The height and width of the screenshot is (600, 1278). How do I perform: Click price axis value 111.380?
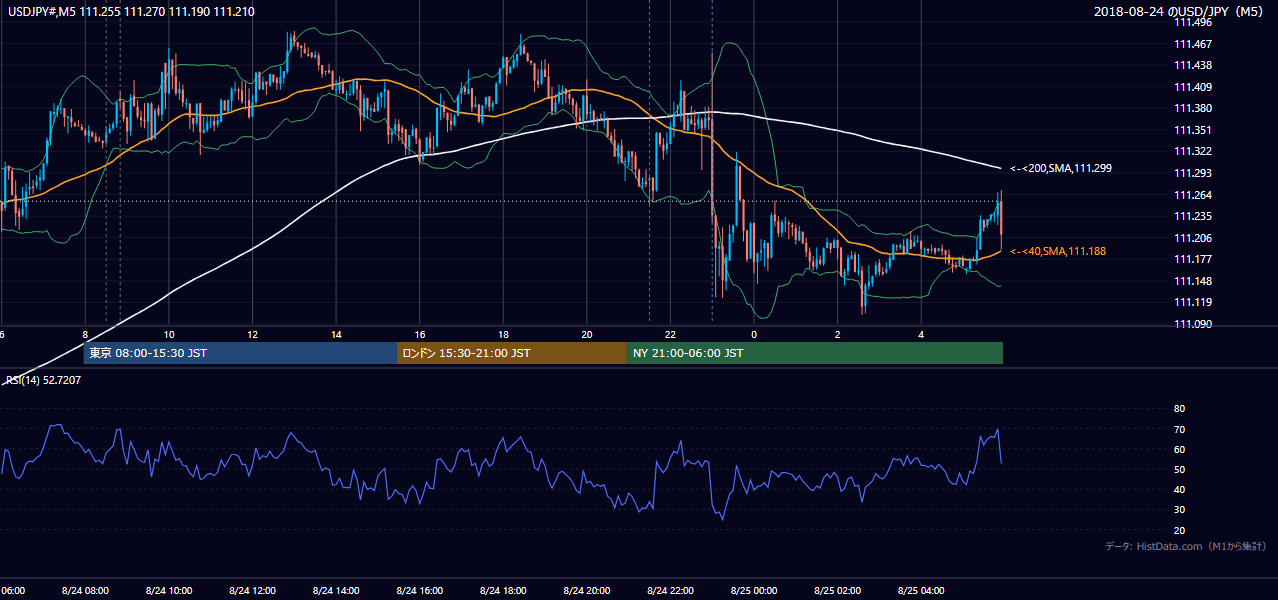[x=1194, y=108]
